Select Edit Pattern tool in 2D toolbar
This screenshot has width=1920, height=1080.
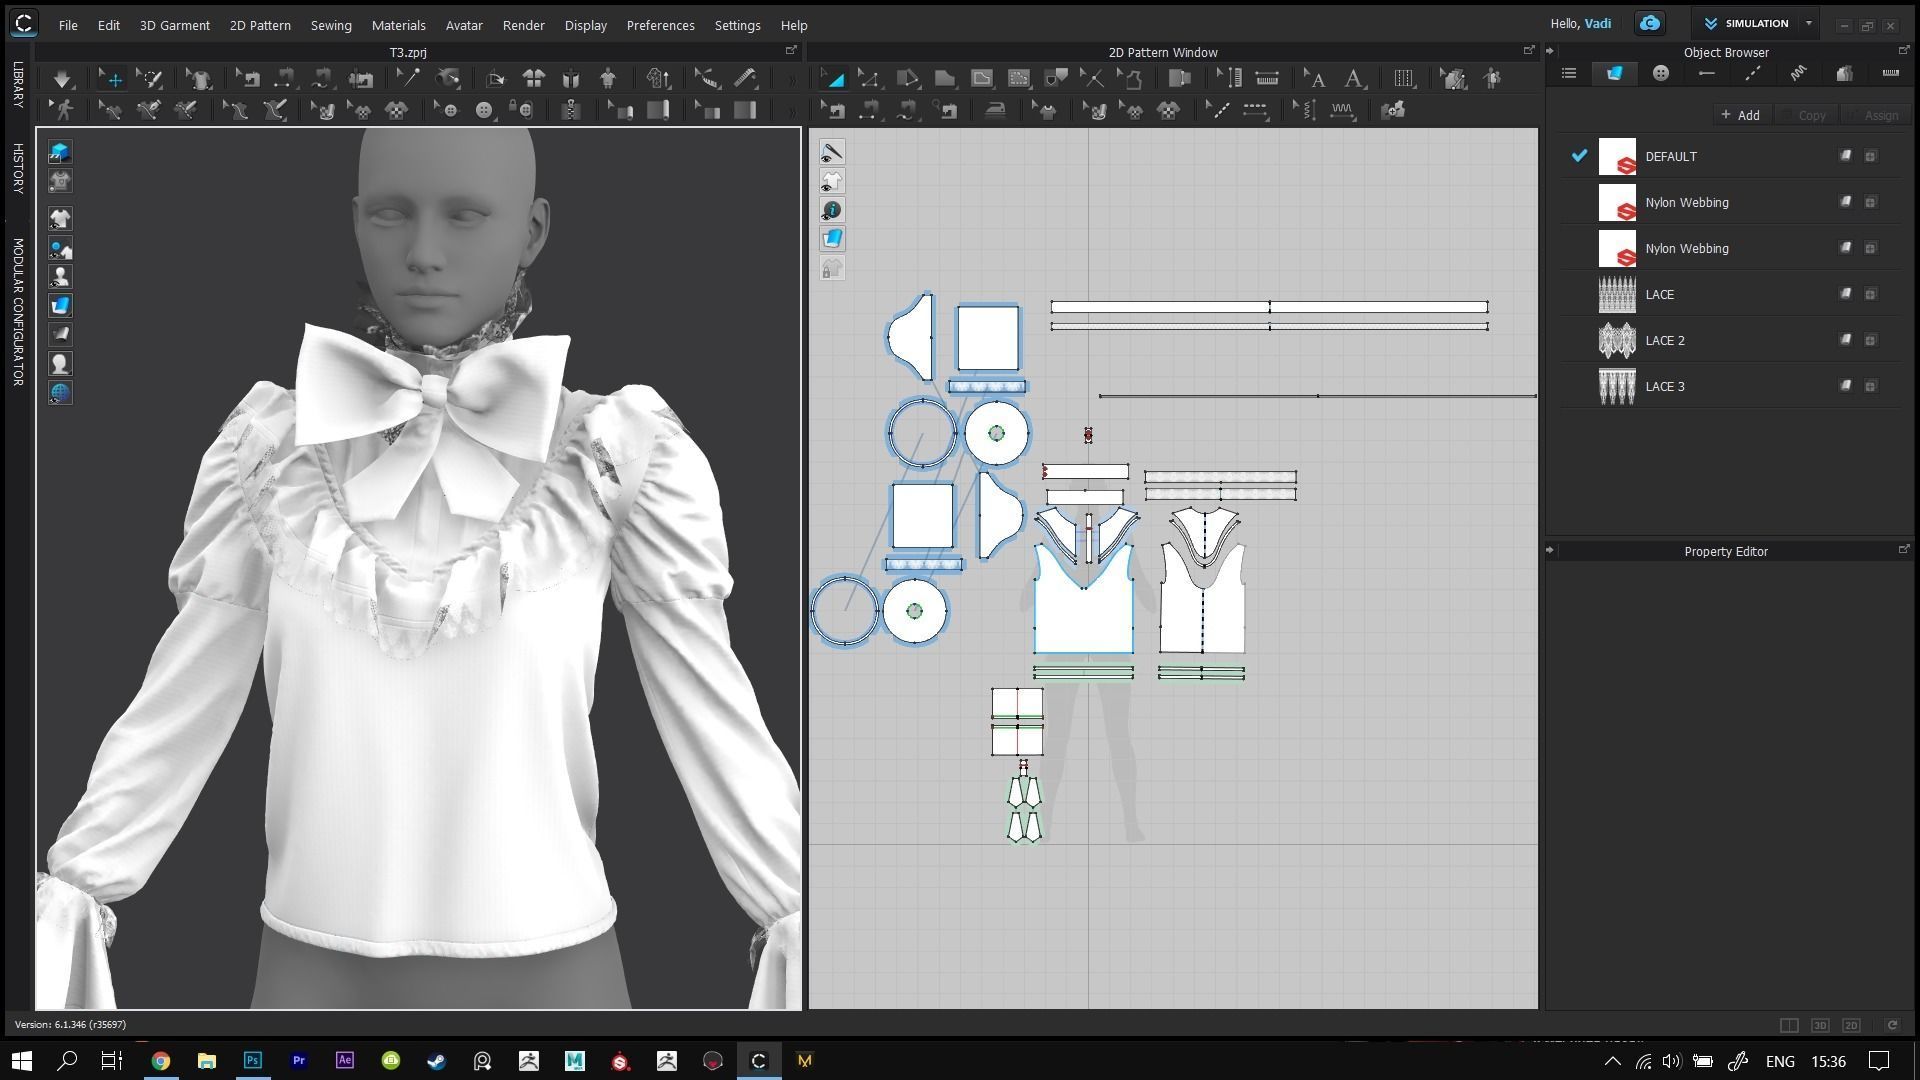coord(868,78)
